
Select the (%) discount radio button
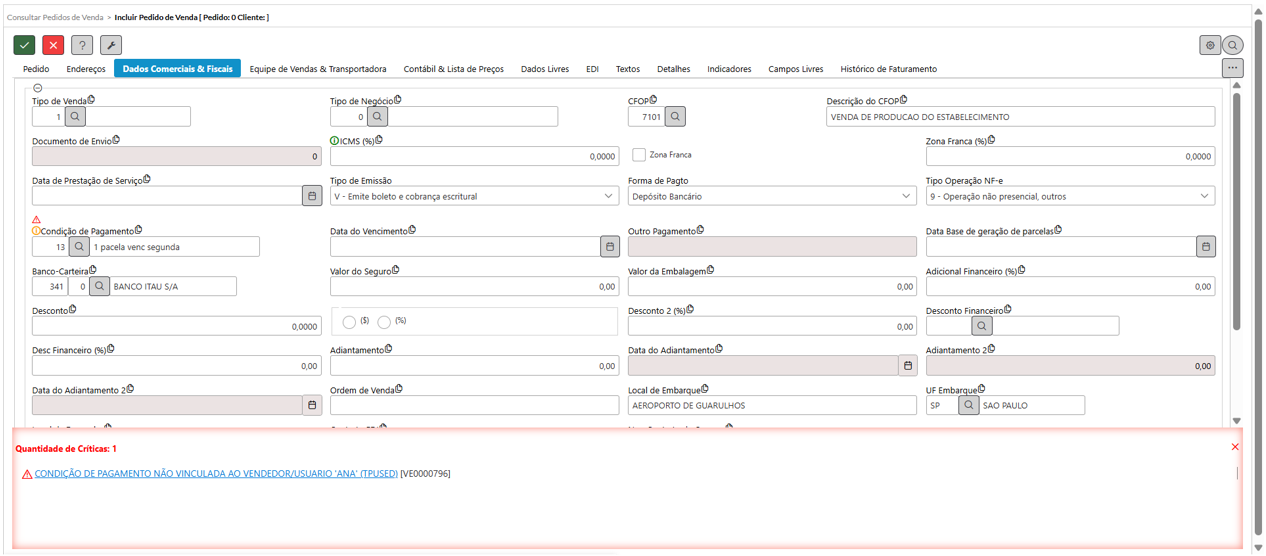tap(384, 322)
